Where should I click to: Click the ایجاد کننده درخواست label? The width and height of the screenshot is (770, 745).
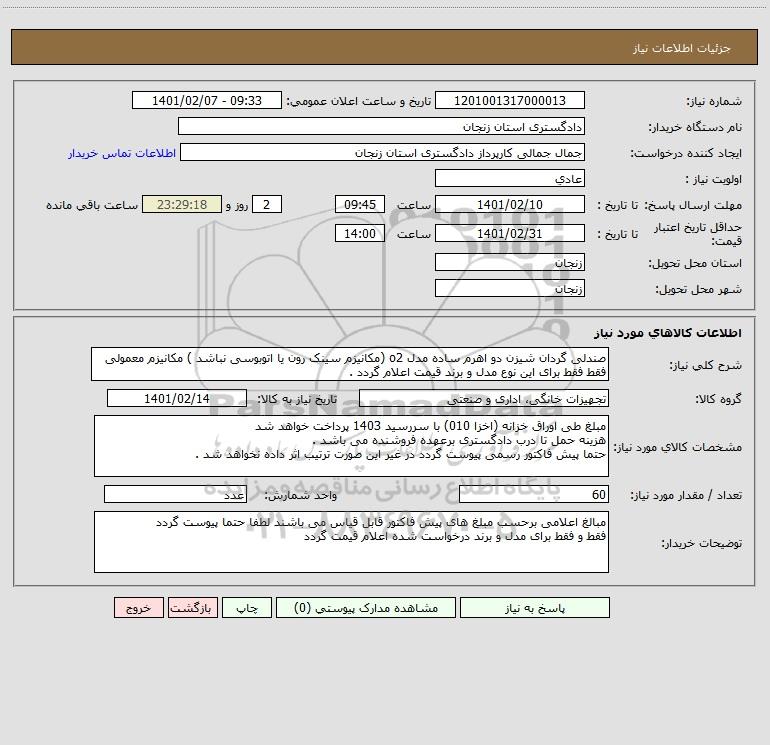coord(686,153)
